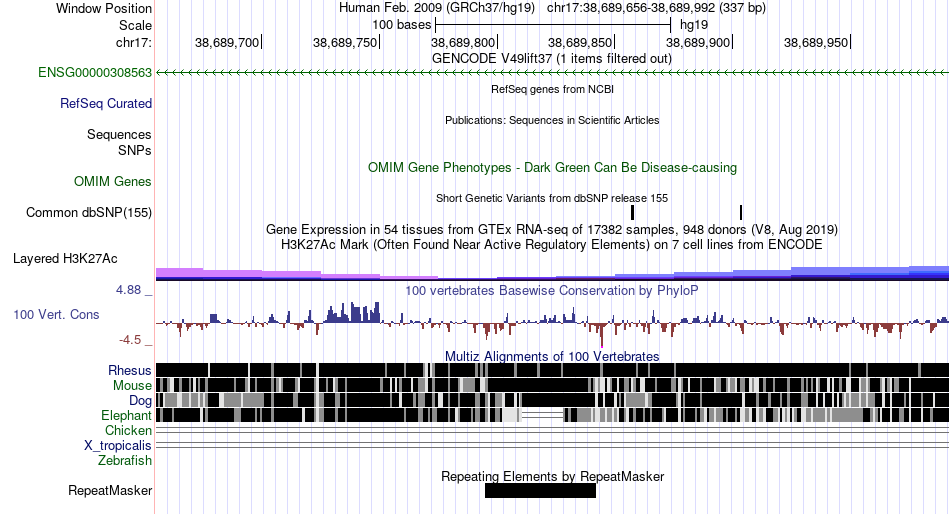The width and height of the screenshot is (950, 514).
Task: Click the 38,689,900 ruler coordinate
Action: [698, 42]
